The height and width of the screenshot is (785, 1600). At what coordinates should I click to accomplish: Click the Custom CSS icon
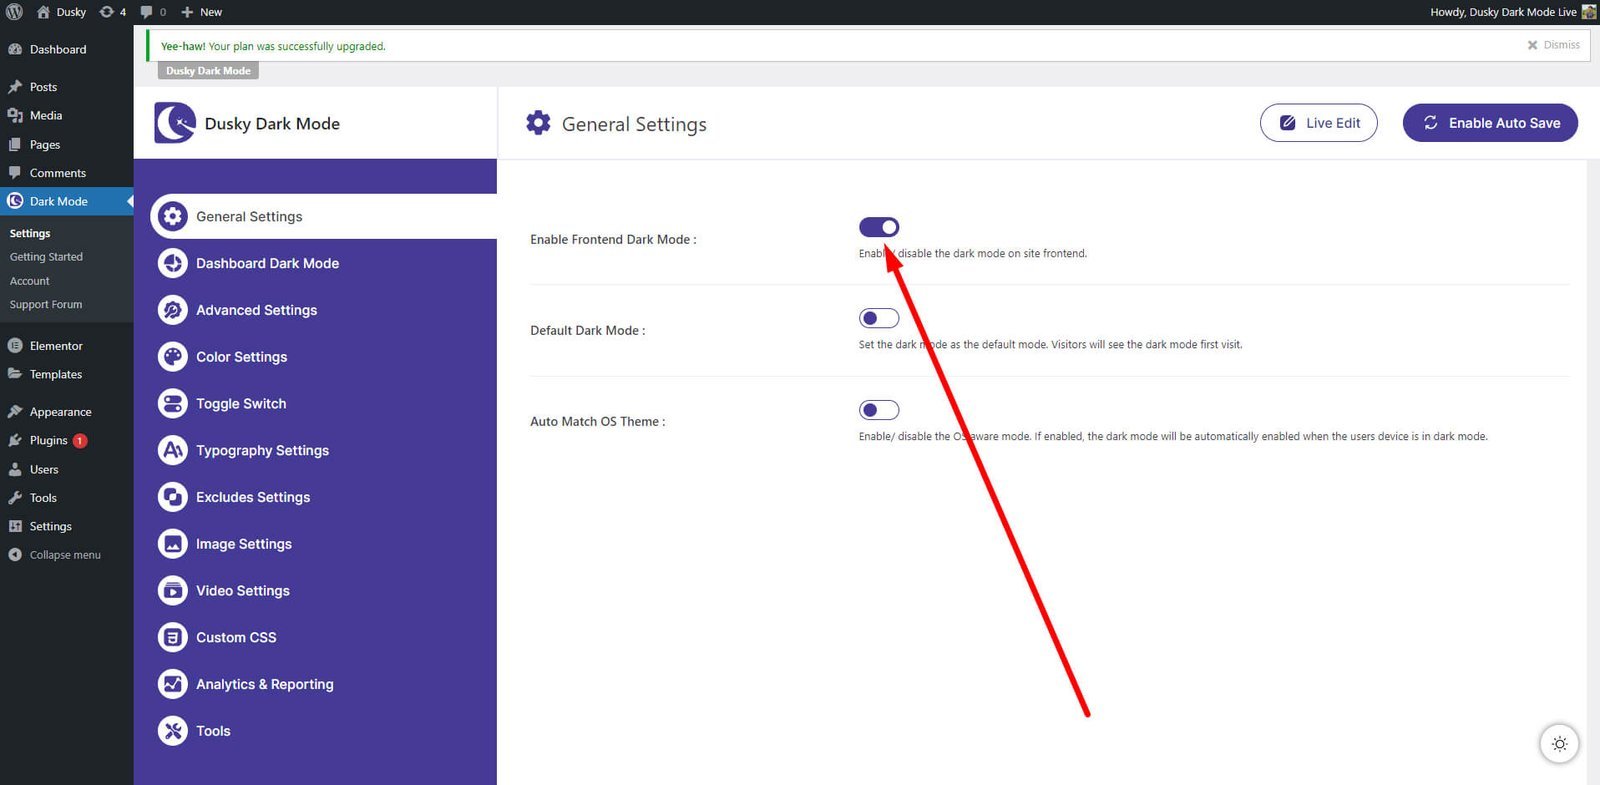click(173, 637)
